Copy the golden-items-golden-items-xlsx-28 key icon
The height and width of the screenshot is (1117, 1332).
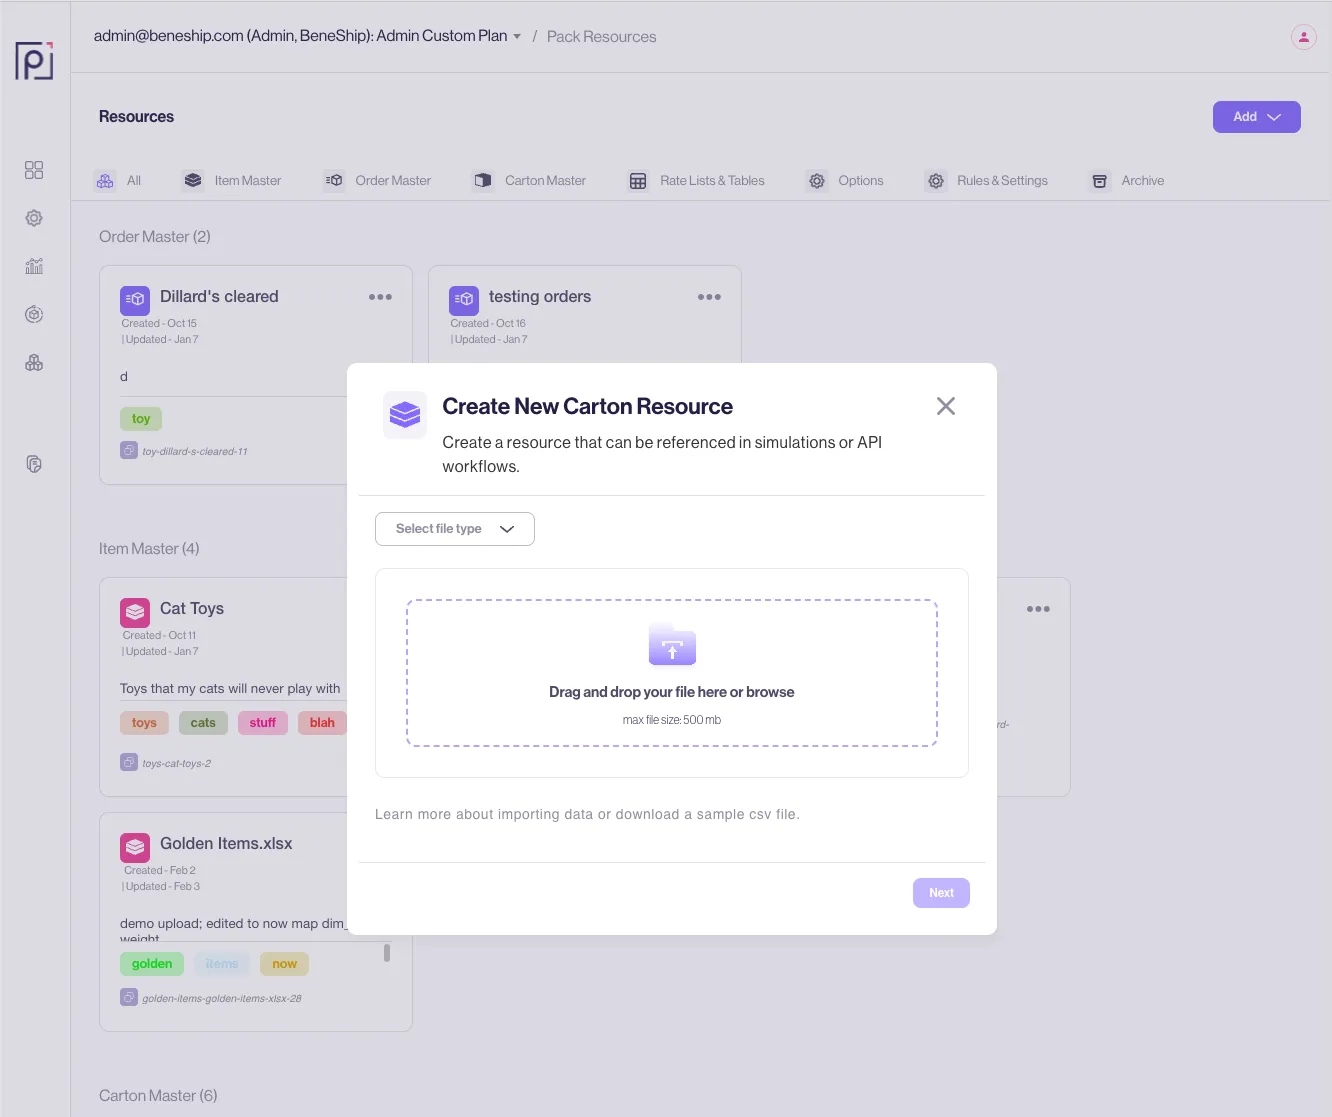[x=129, y=998]
